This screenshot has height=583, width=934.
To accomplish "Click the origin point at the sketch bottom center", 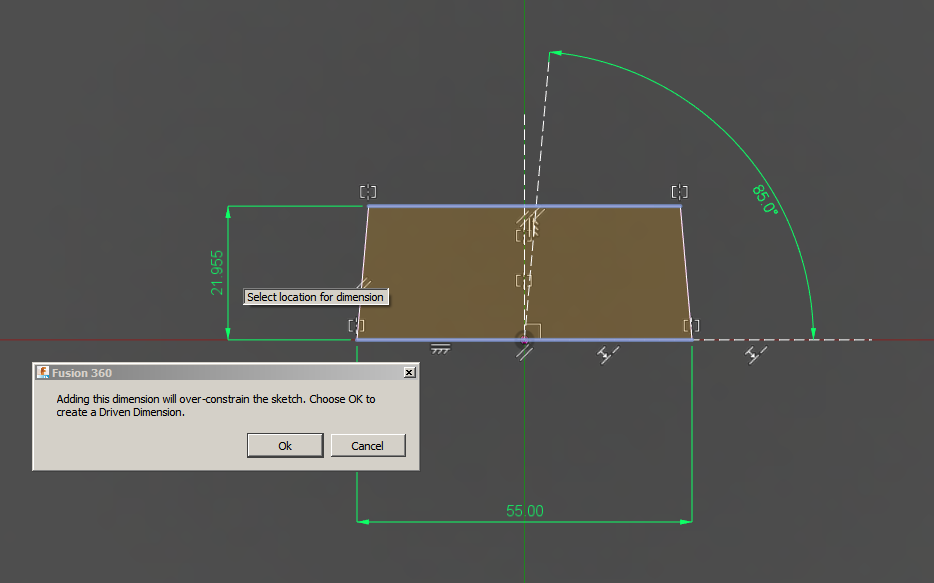I will tap(523, 338).
